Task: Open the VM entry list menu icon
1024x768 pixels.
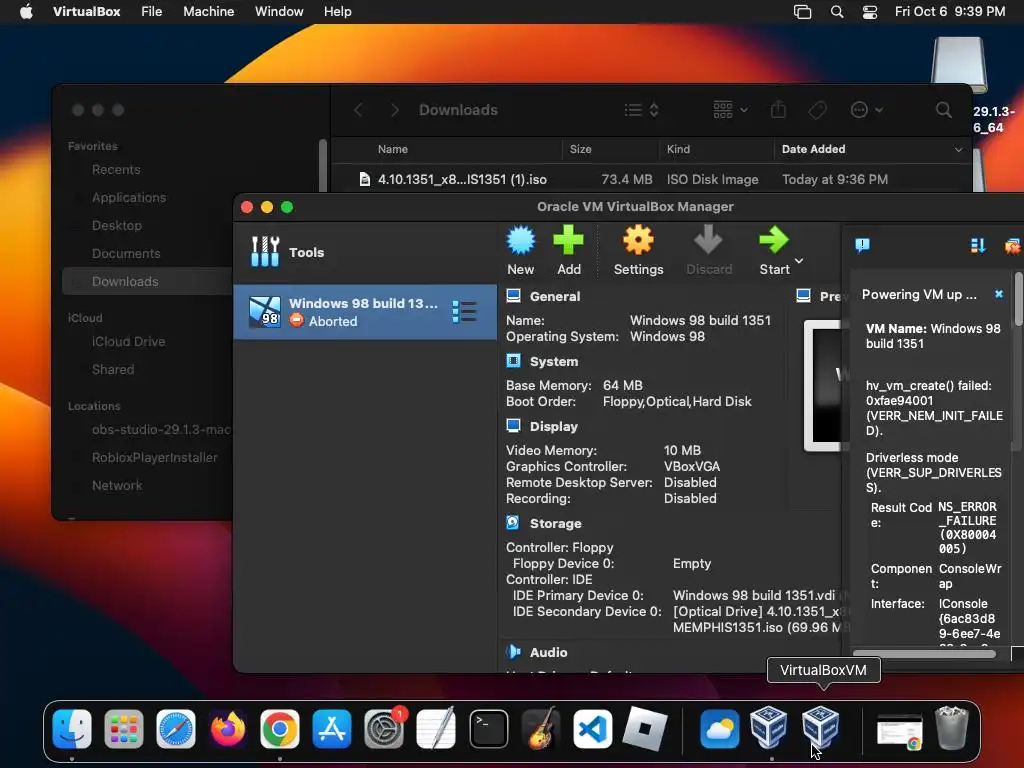Action: point(464,312)
